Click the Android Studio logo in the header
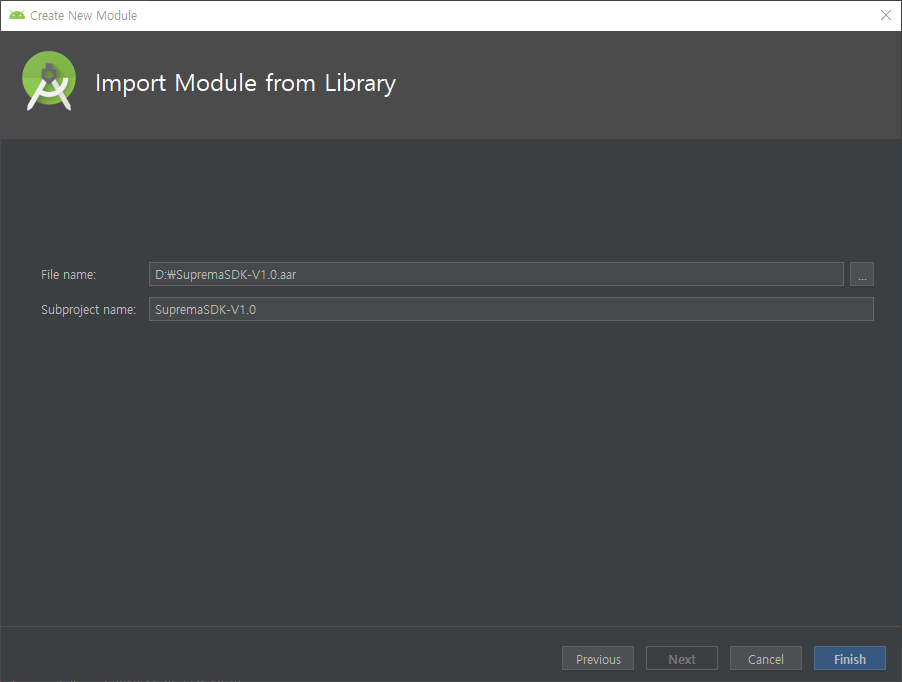 click(x=49, y=82)
